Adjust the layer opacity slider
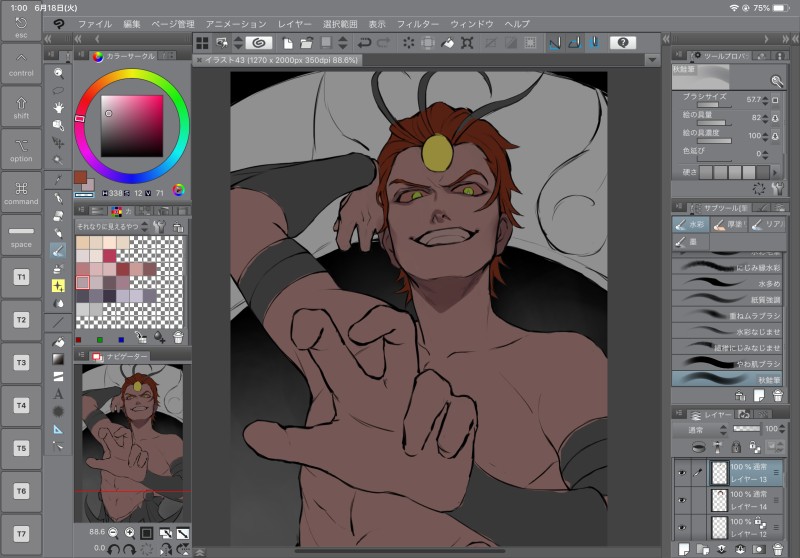This screenshot has height=558, width=800. pos(746,429)
